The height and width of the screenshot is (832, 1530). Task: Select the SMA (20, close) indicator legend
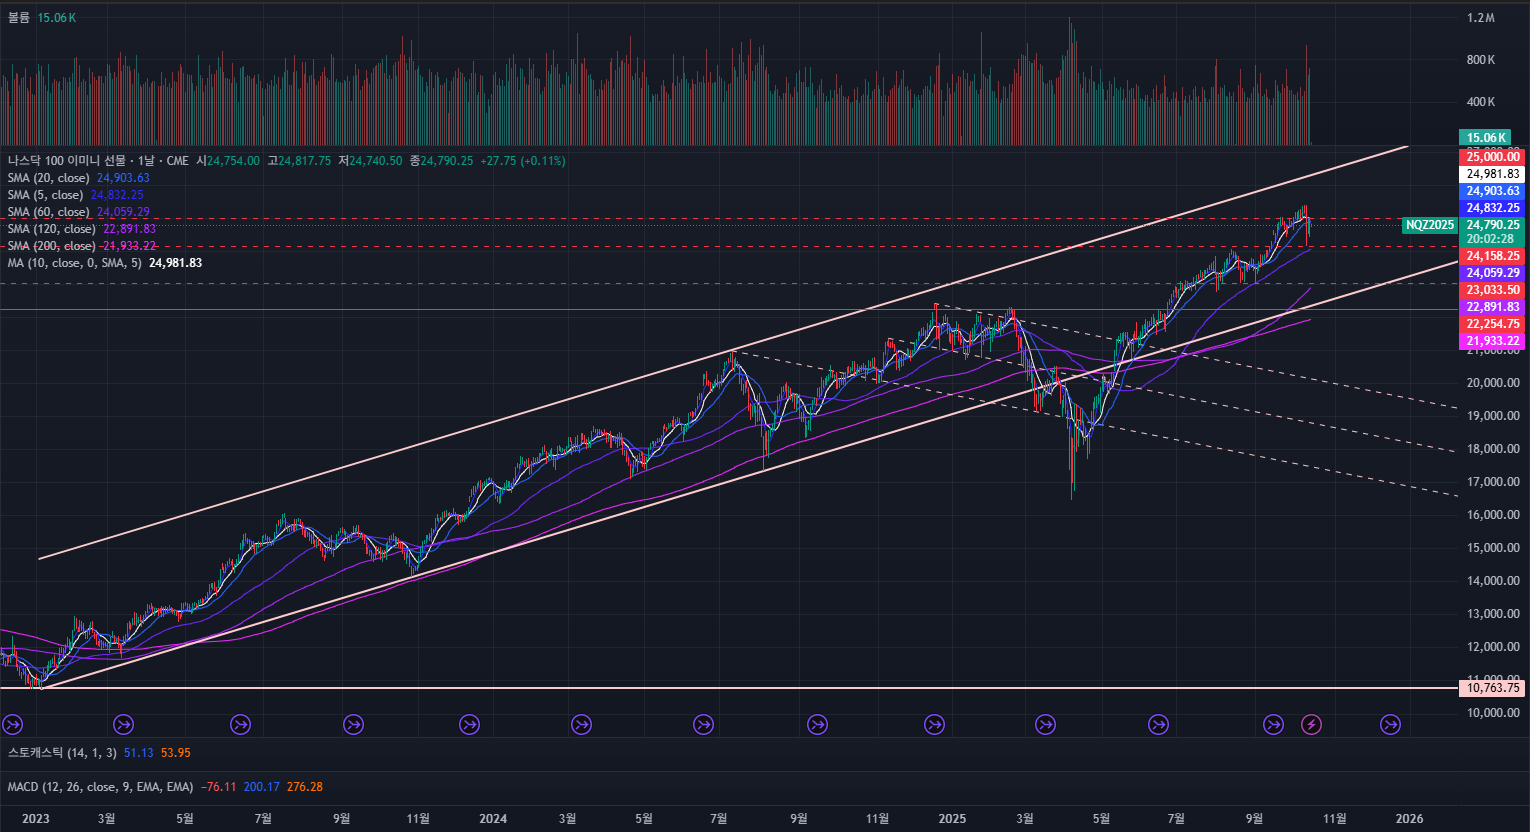(x=48, y=178)
